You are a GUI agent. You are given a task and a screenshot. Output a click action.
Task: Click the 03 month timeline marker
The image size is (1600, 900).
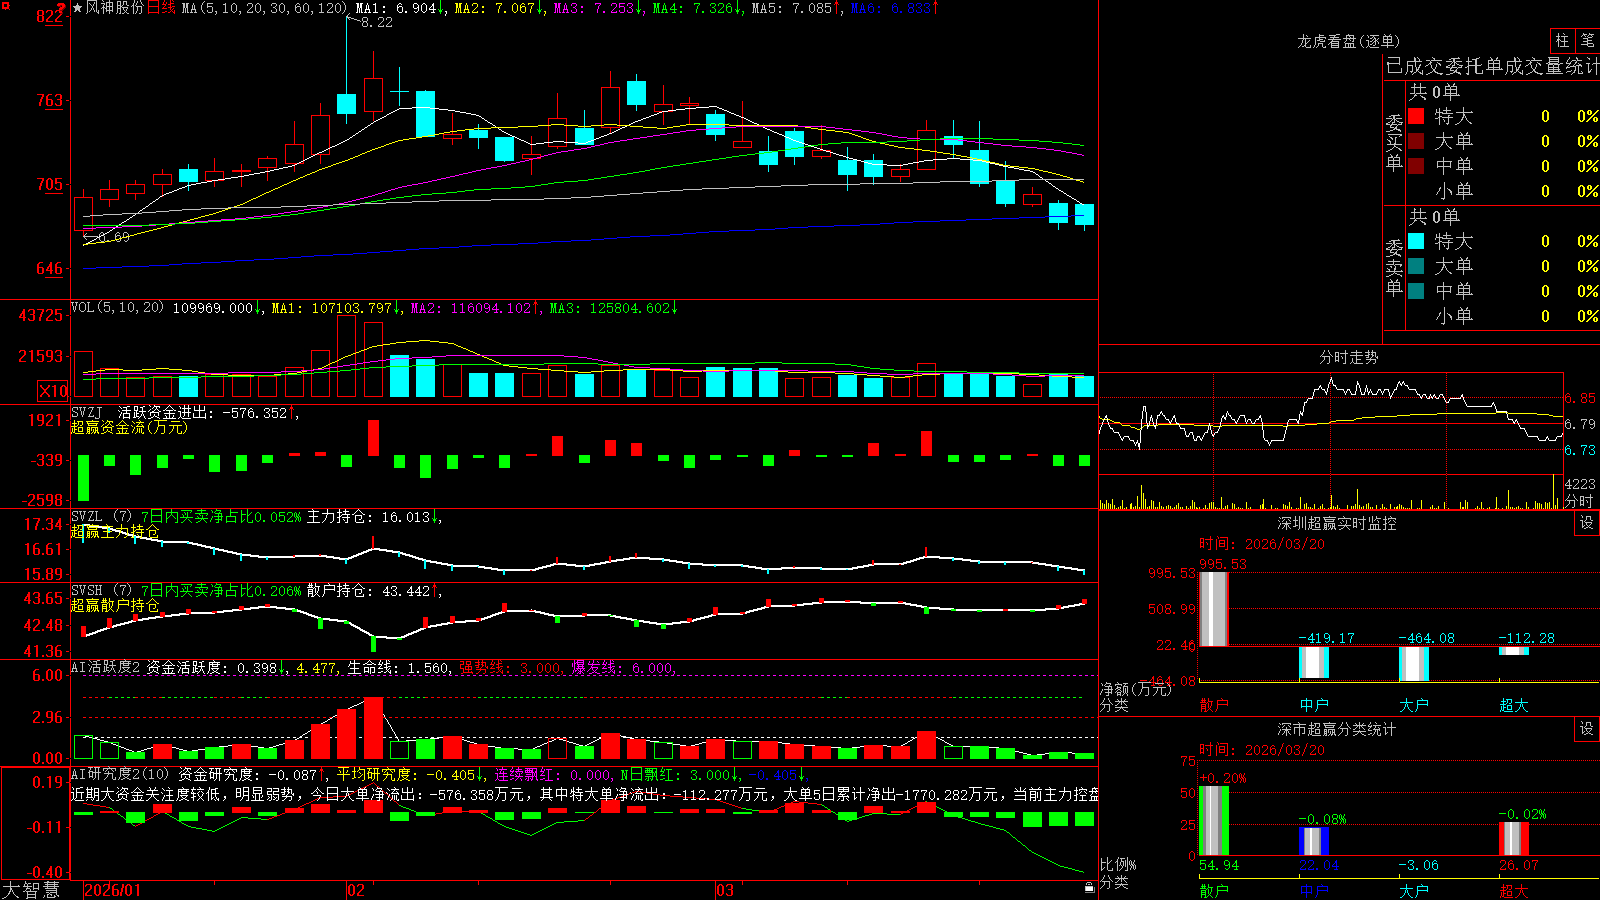(x=725, y=890)
